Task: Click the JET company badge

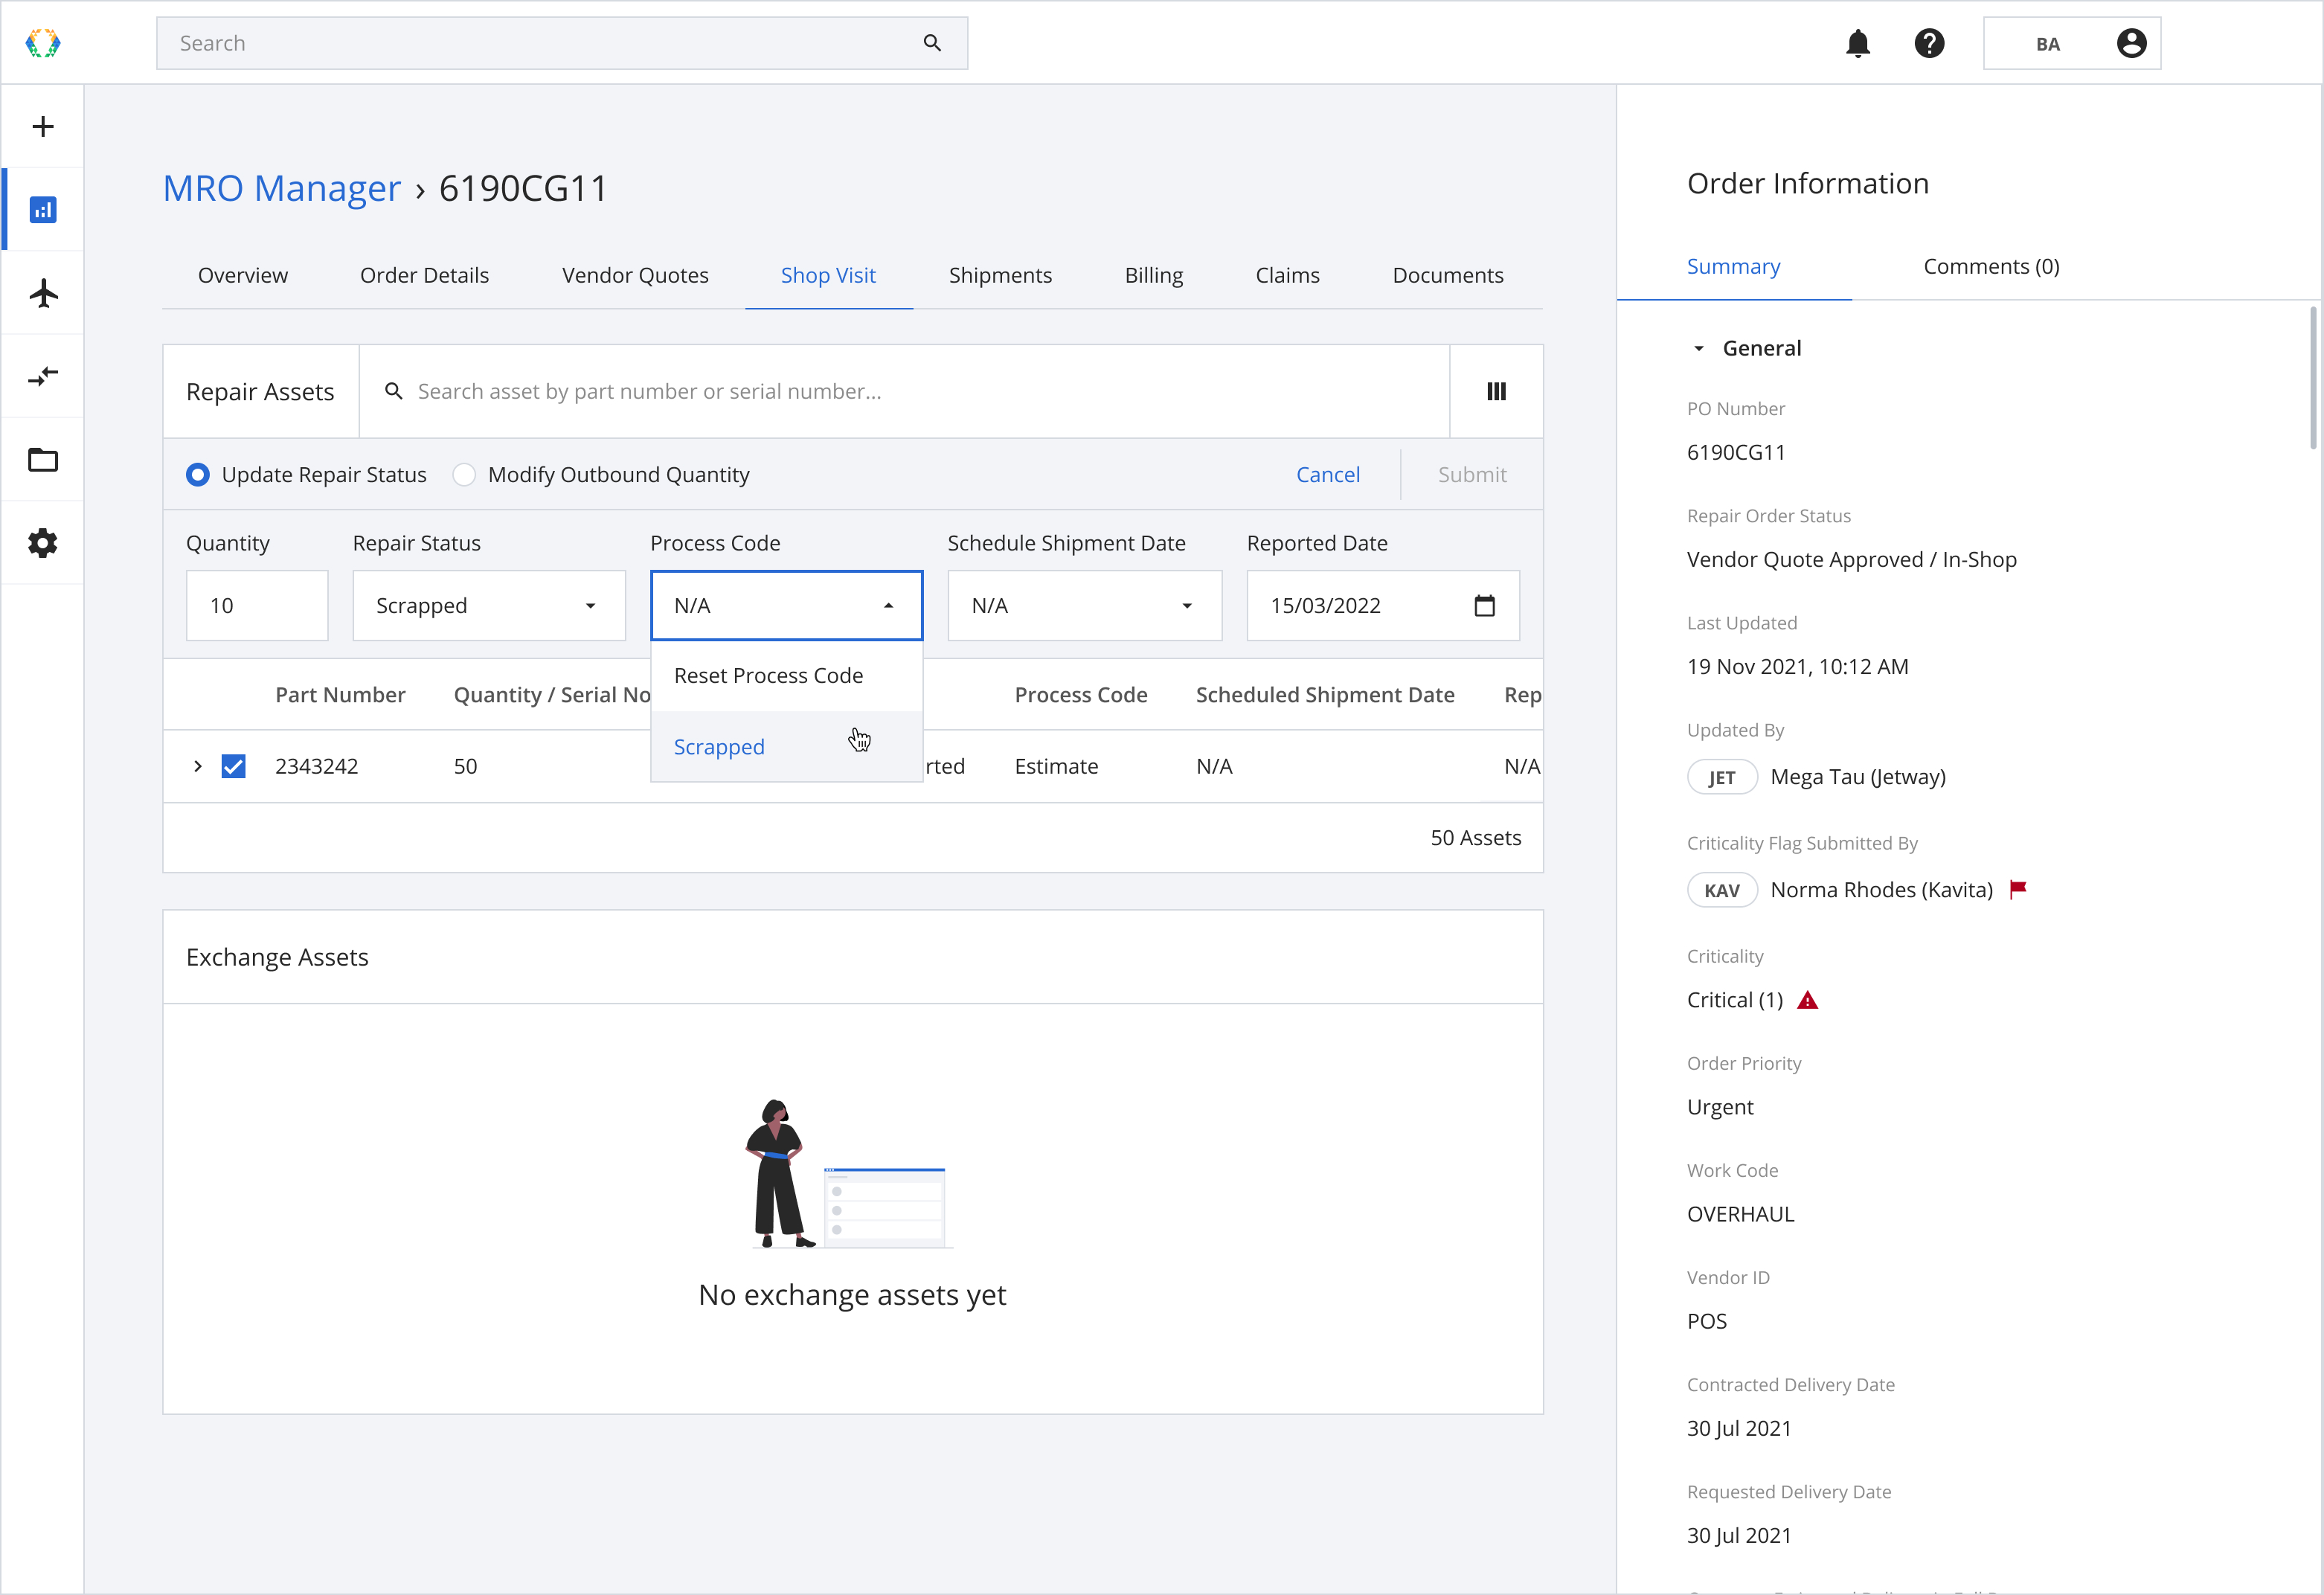Action: point(1721,777)
